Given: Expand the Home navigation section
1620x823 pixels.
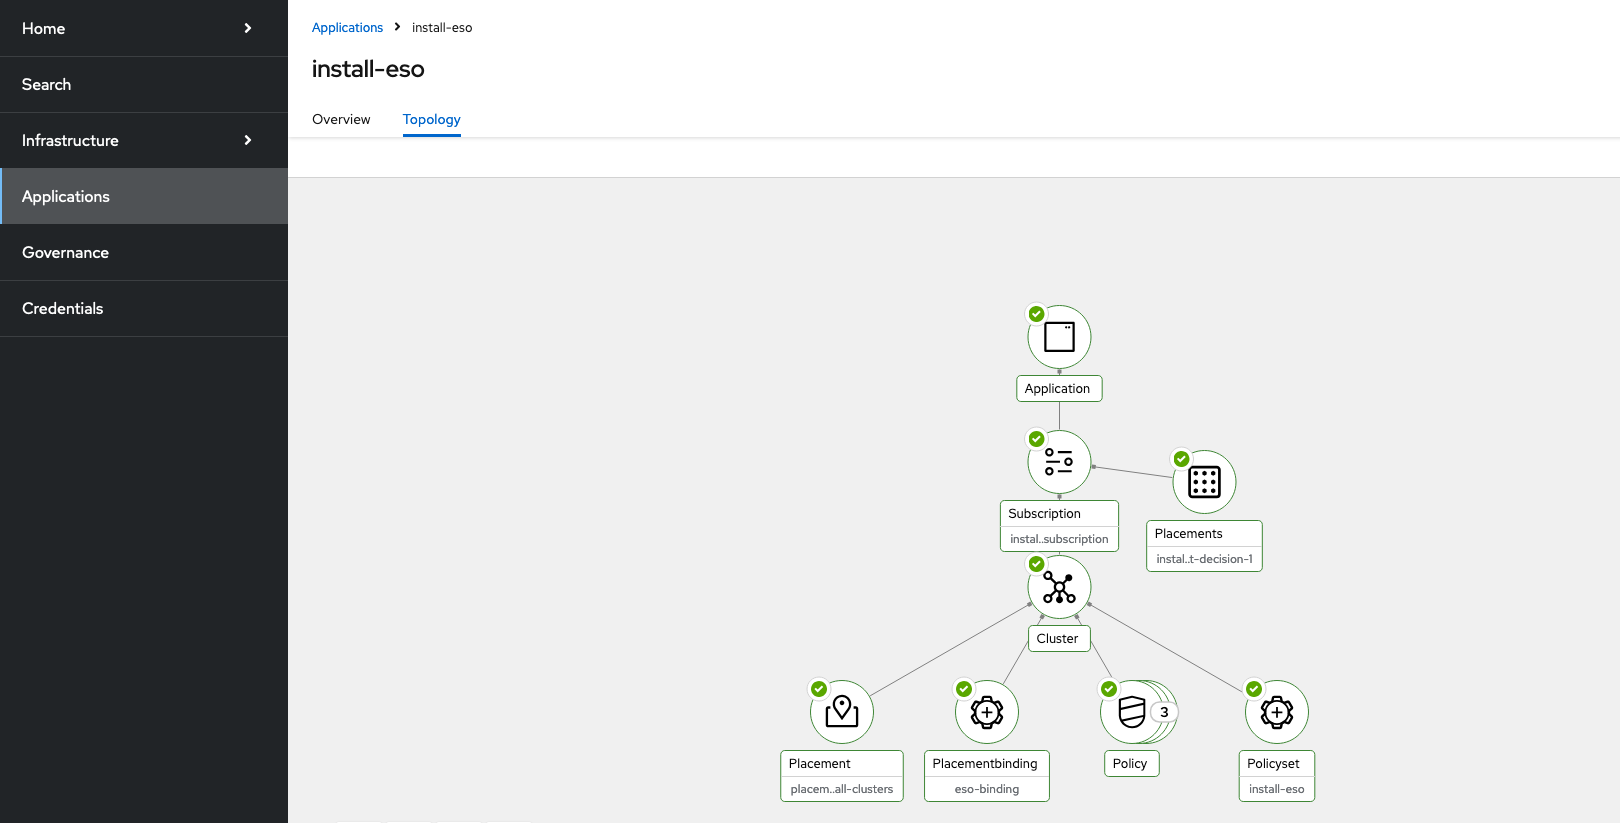Looking at the screenshot, I should click(247, 28).
